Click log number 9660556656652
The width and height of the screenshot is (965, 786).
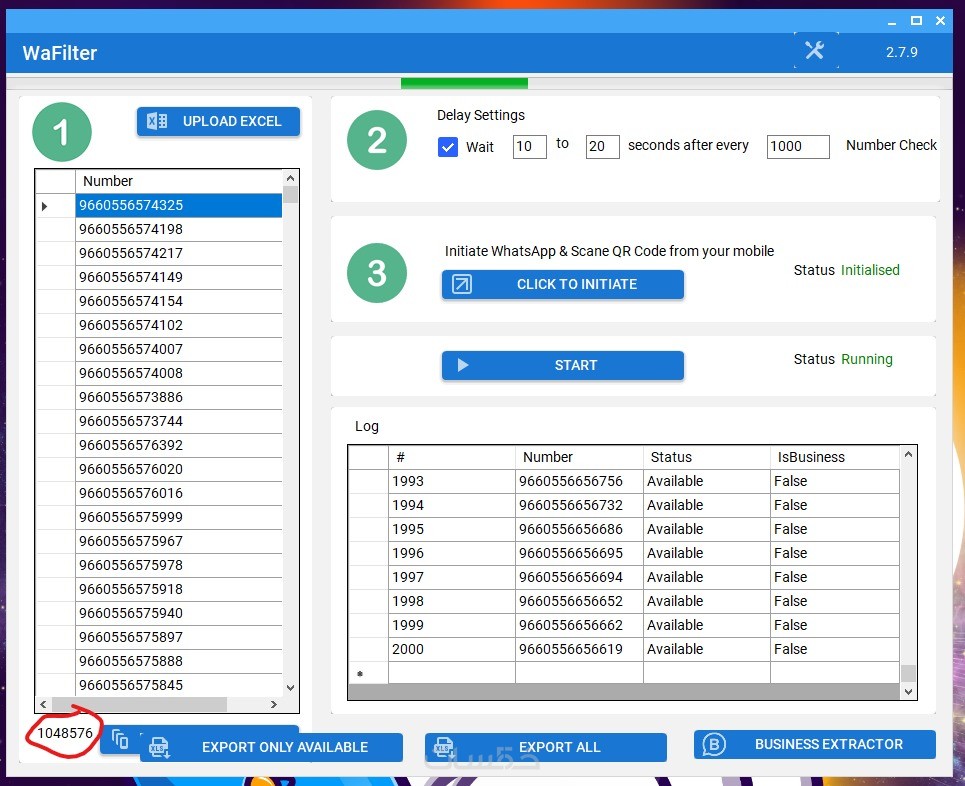(579, 601)
